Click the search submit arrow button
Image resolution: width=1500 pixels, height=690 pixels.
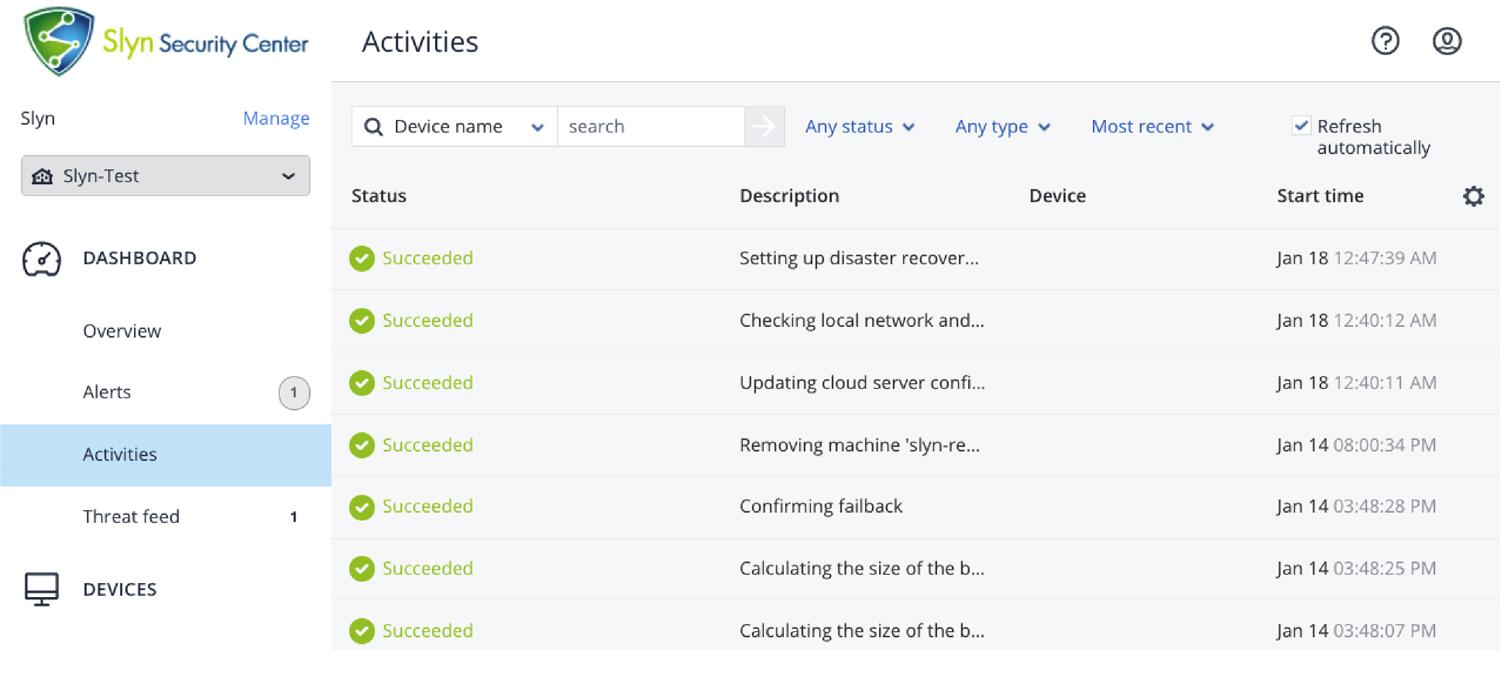[x=764, y=127]
